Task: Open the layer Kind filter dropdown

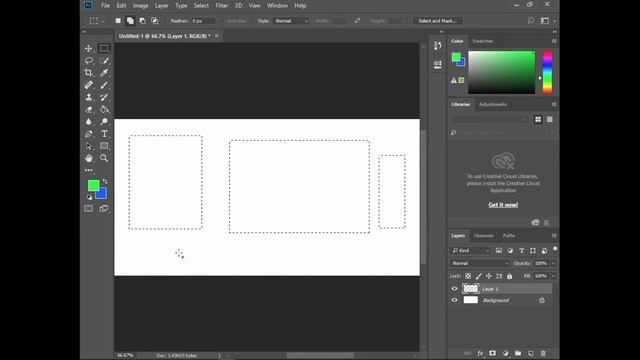Action: click(471, 250)
